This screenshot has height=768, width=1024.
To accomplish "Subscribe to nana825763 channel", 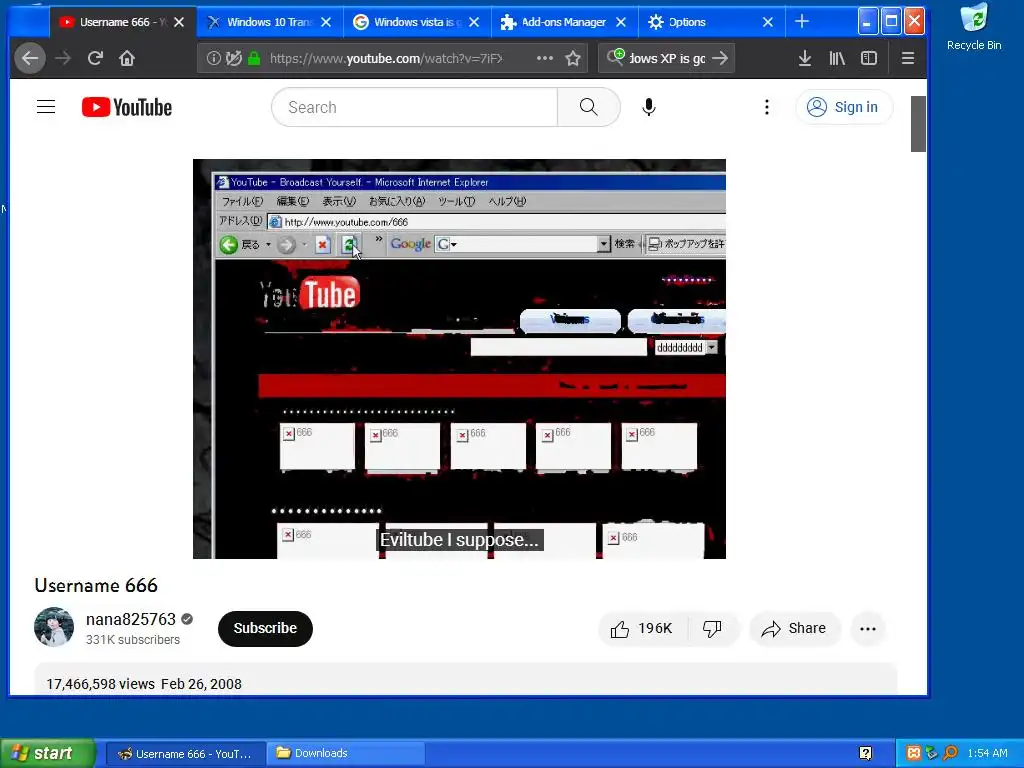I will click(x=265, y=628).
